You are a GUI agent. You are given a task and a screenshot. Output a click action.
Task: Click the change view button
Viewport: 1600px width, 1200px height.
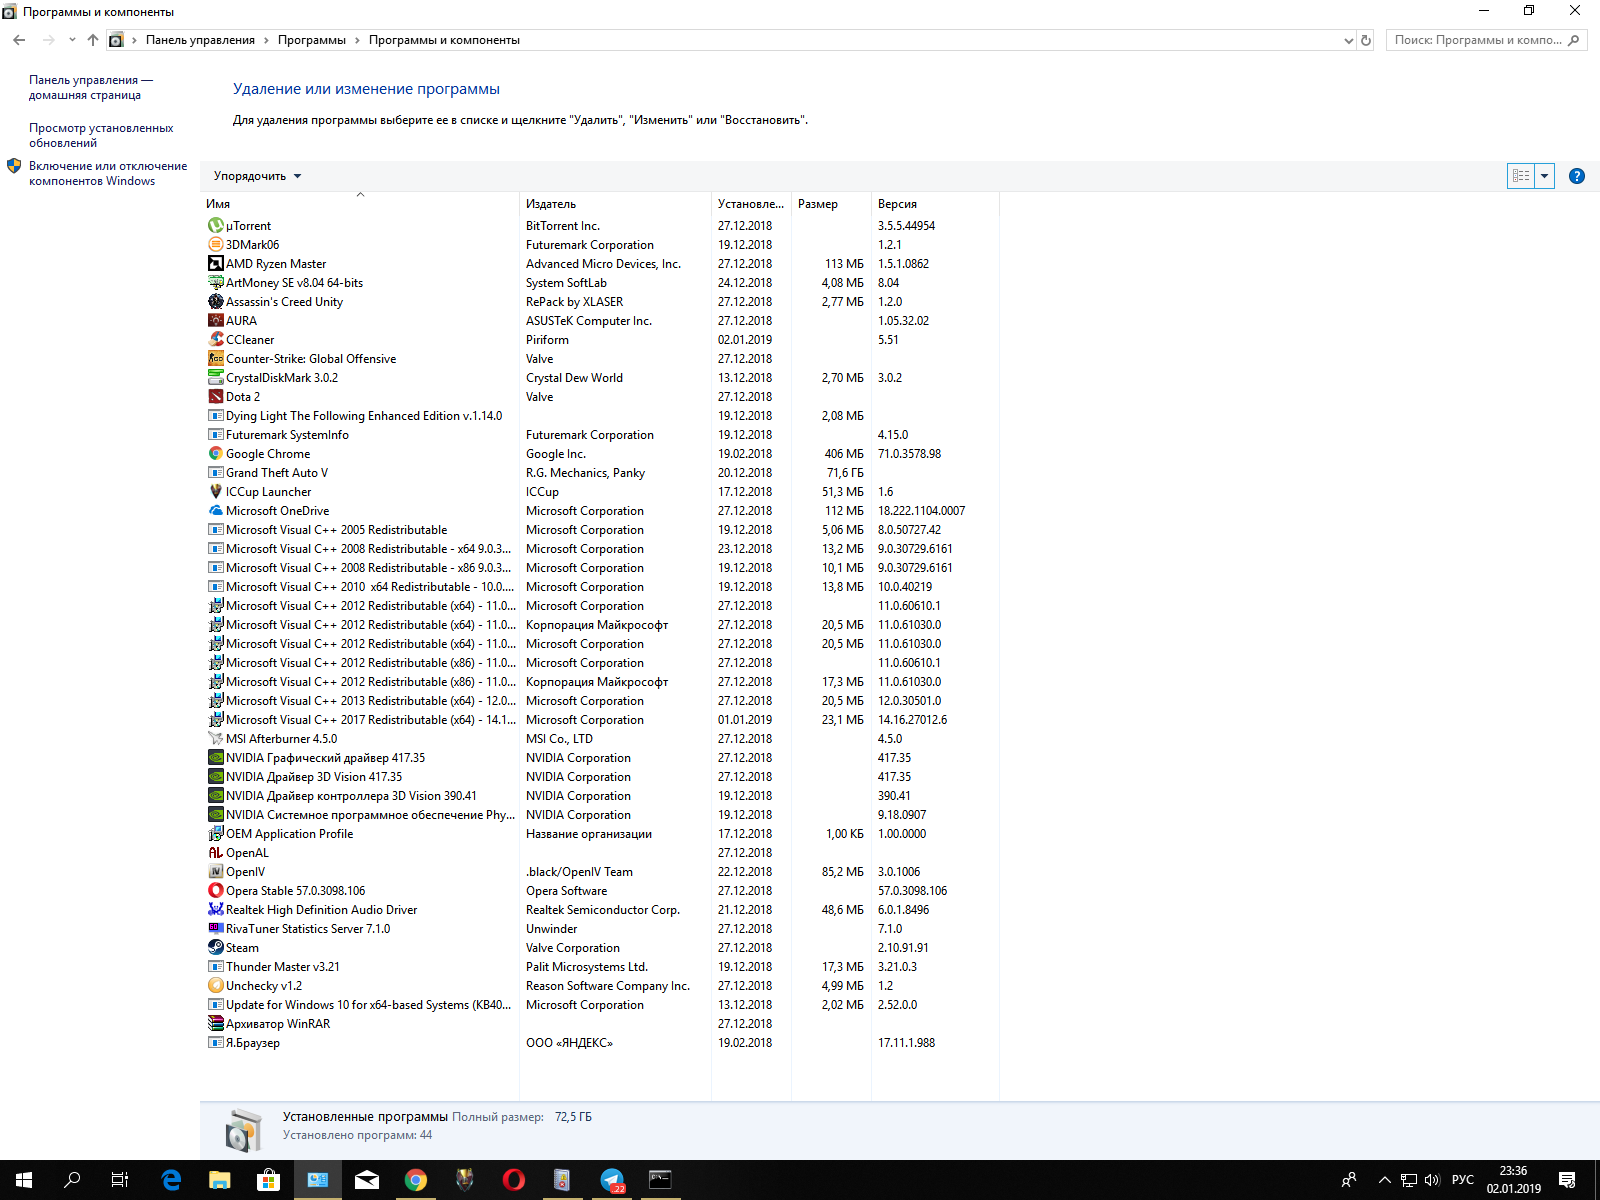[1521, 176]
